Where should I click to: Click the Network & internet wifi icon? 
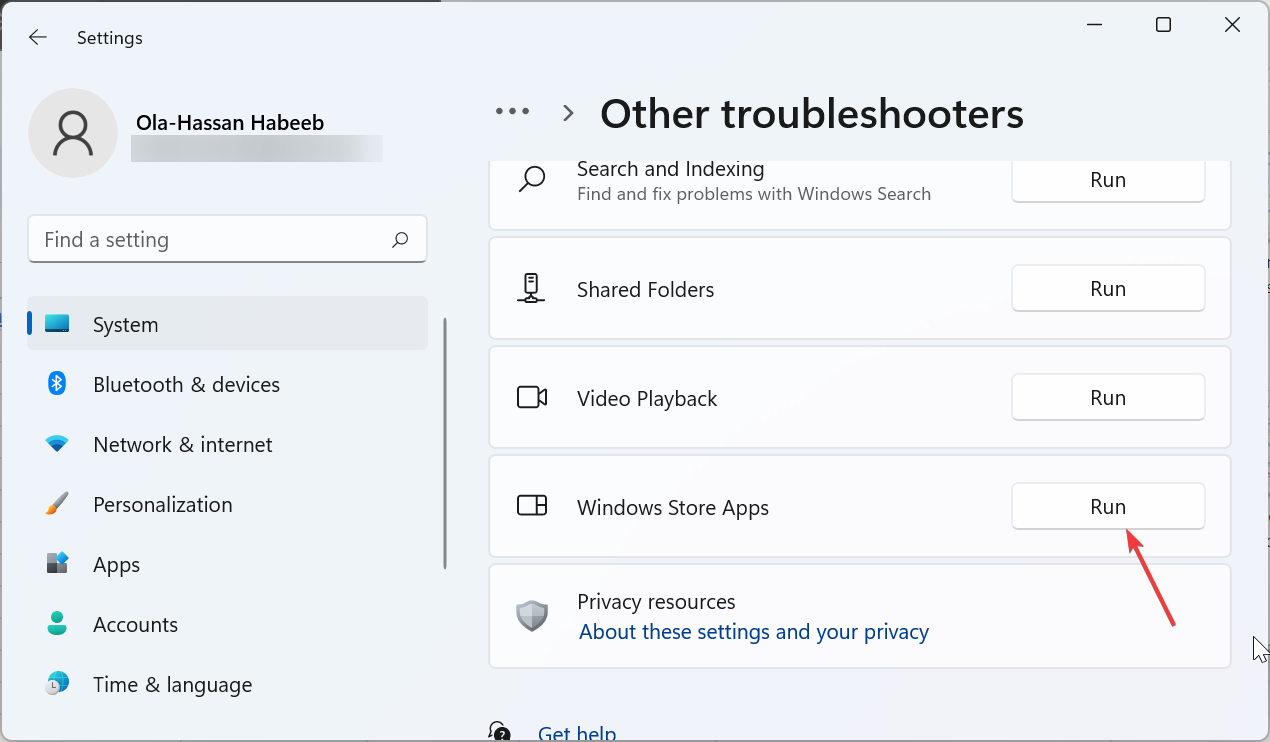click(x=57, y=444)
